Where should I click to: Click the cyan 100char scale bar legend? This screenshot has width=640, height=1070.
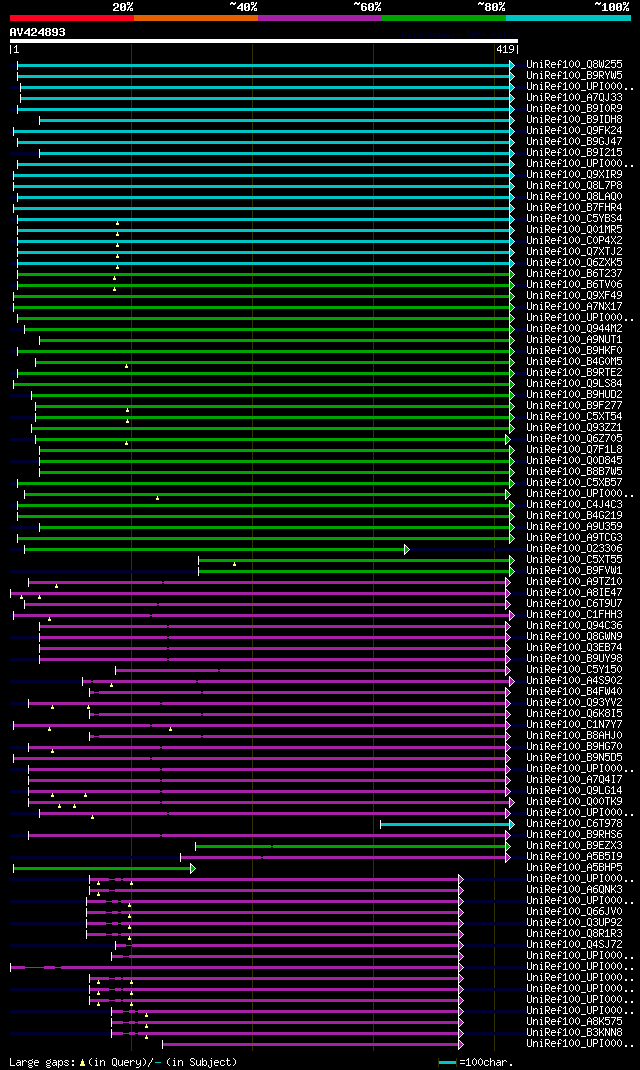[448, 1062]
